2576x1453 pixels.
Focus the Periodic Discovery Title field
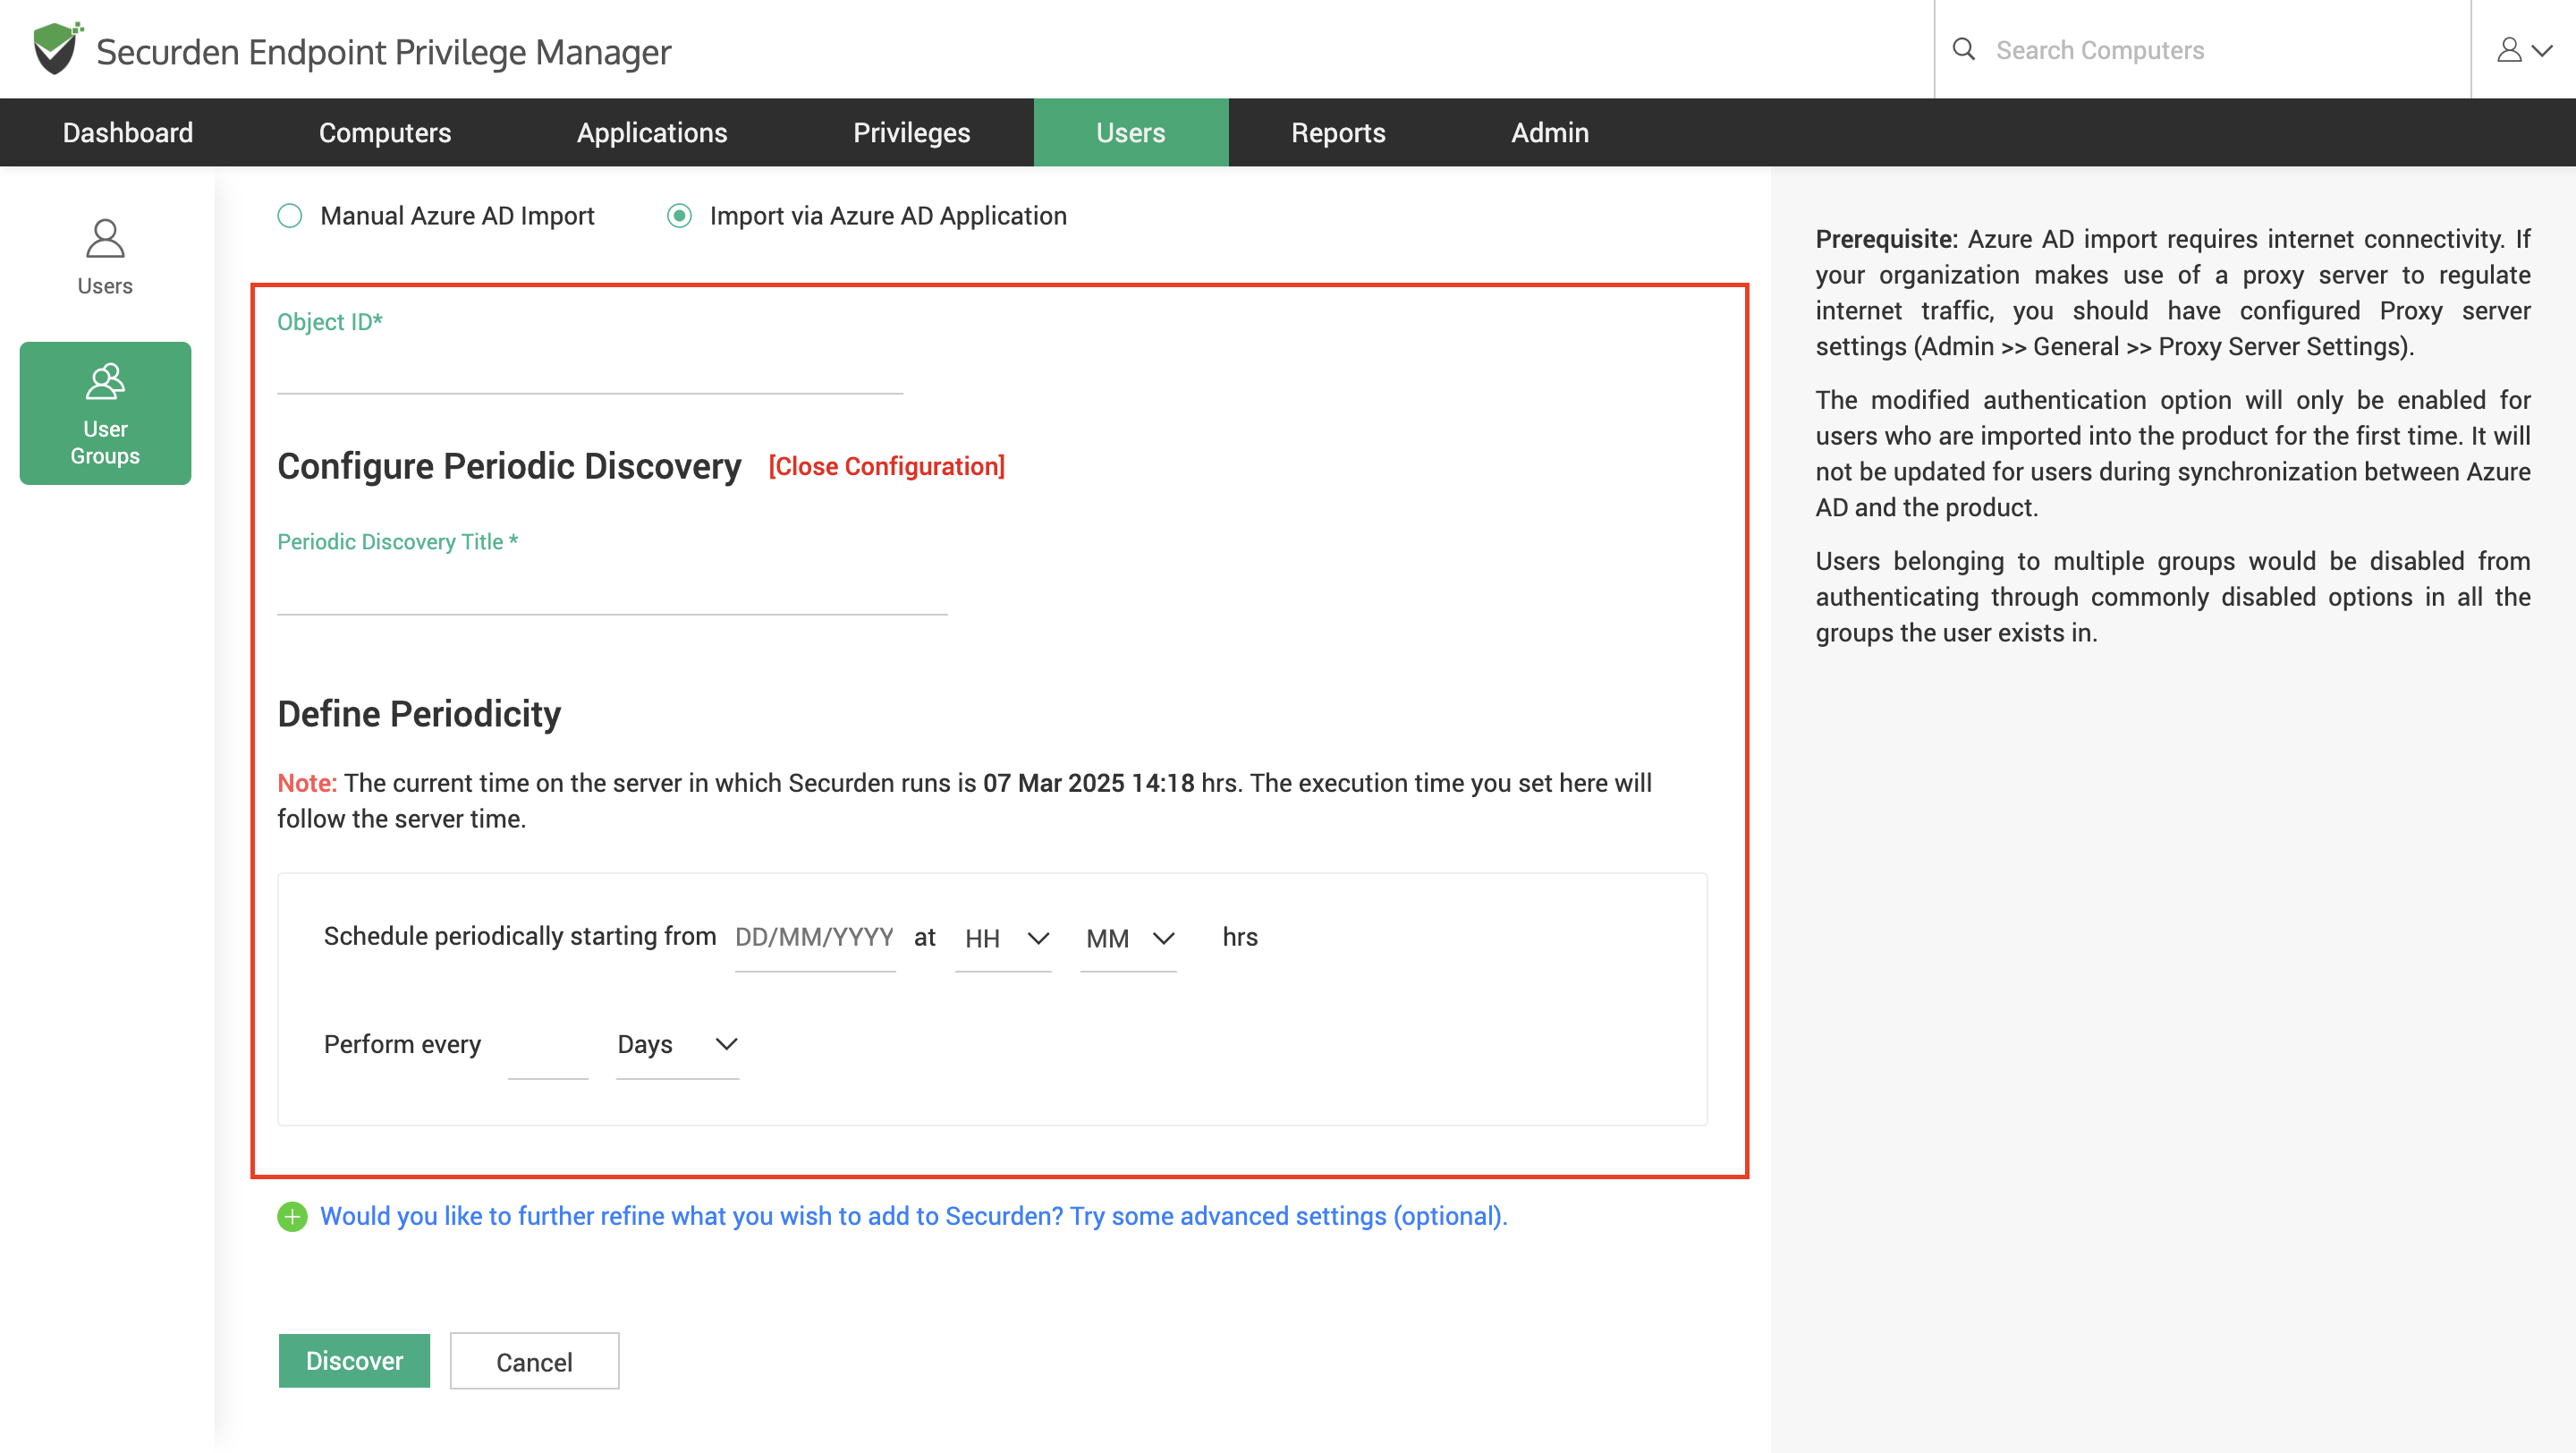point(612,590)
